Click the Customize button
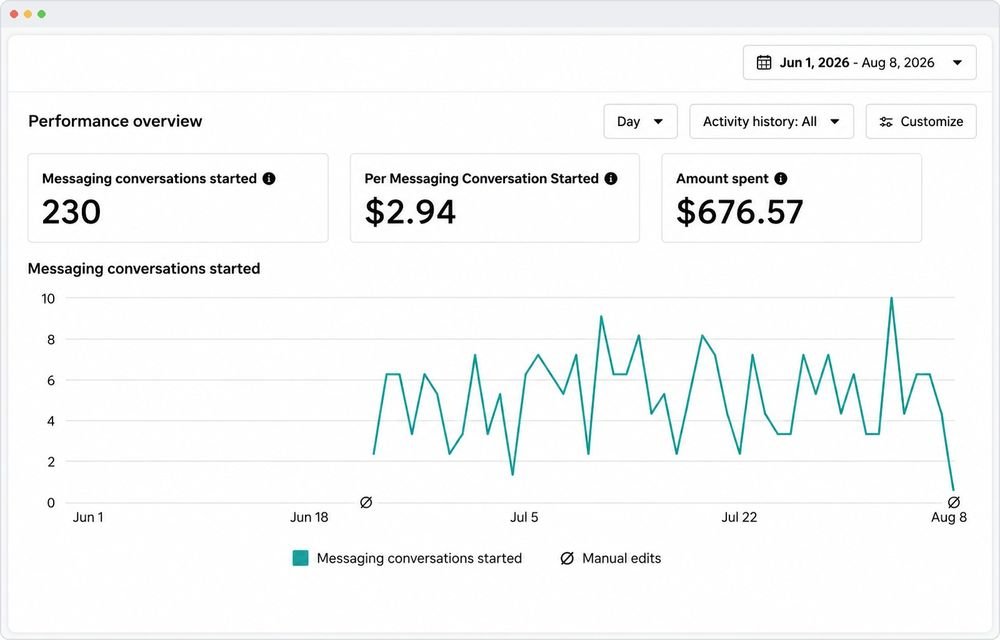This screenshot has width=1000, height=640. click(921, 121)
